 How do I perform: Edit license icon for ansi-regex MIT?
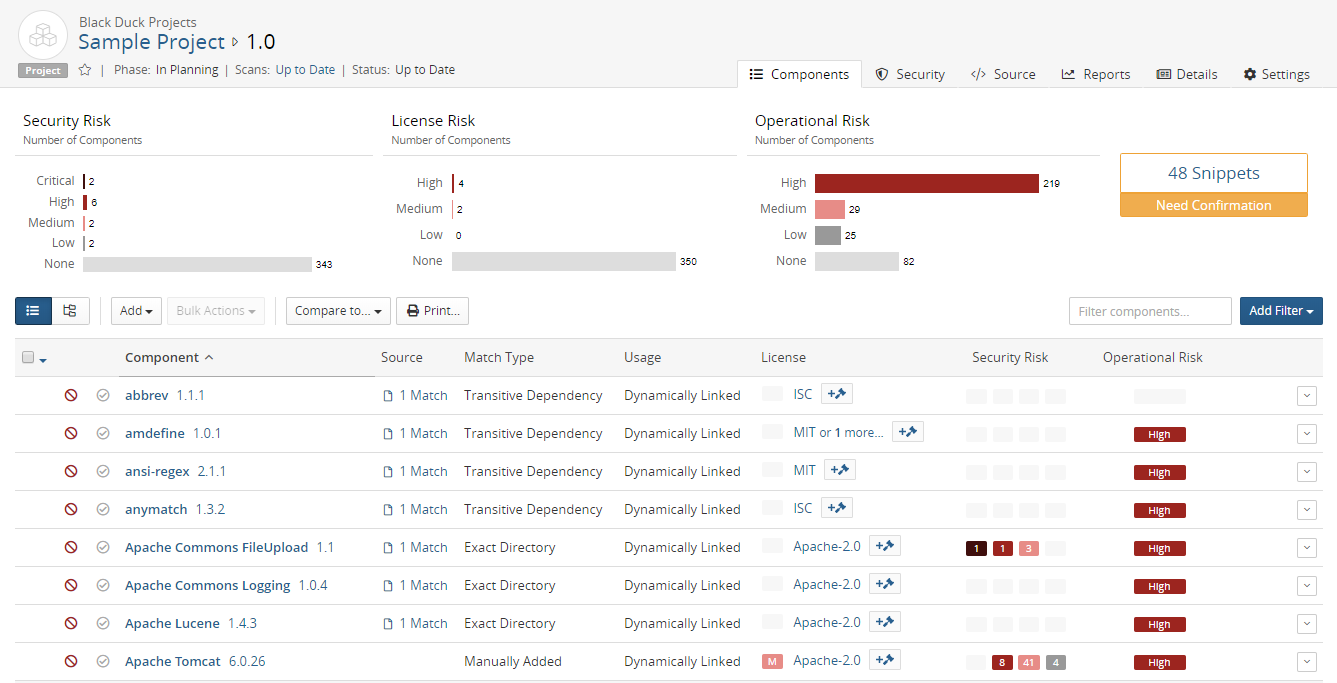839,470
